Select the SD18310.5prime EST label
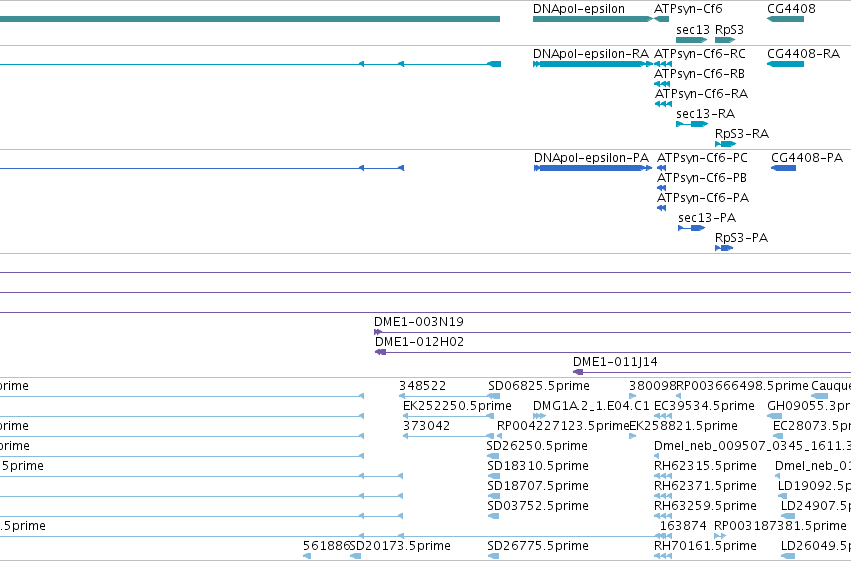Viewport: 851px width, 561px height. tap(538, 466)
